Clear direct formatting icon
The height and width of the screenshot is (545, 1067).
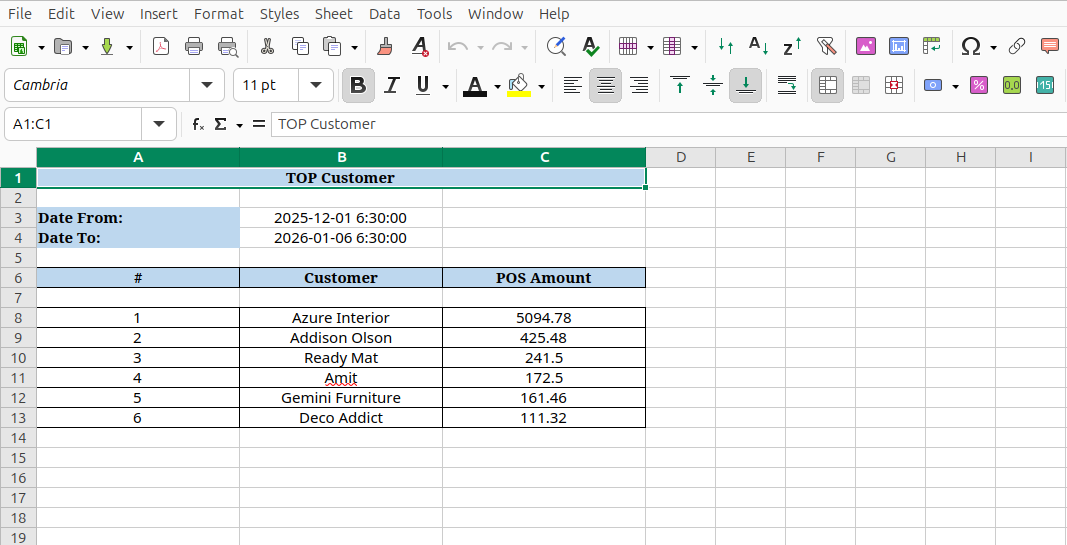click(420, 47)
